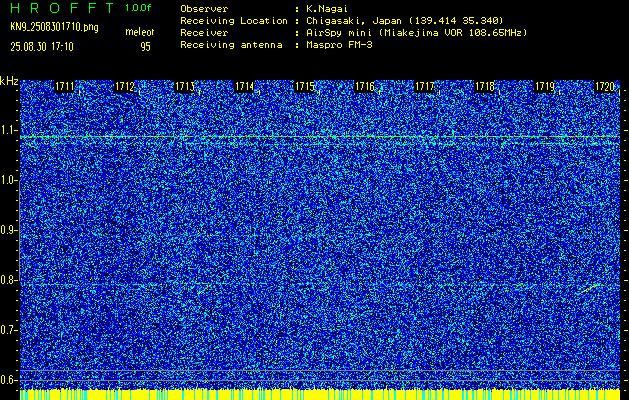629x400 pixels.
Task: Click the Receiver field label
Action: click(x=204, y=32)
